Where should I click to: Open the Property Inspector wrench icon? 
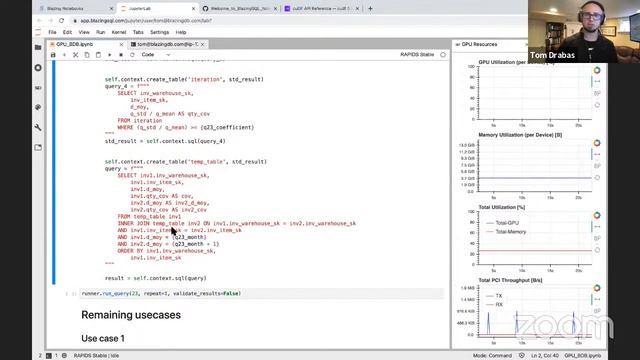click(38, 127)
